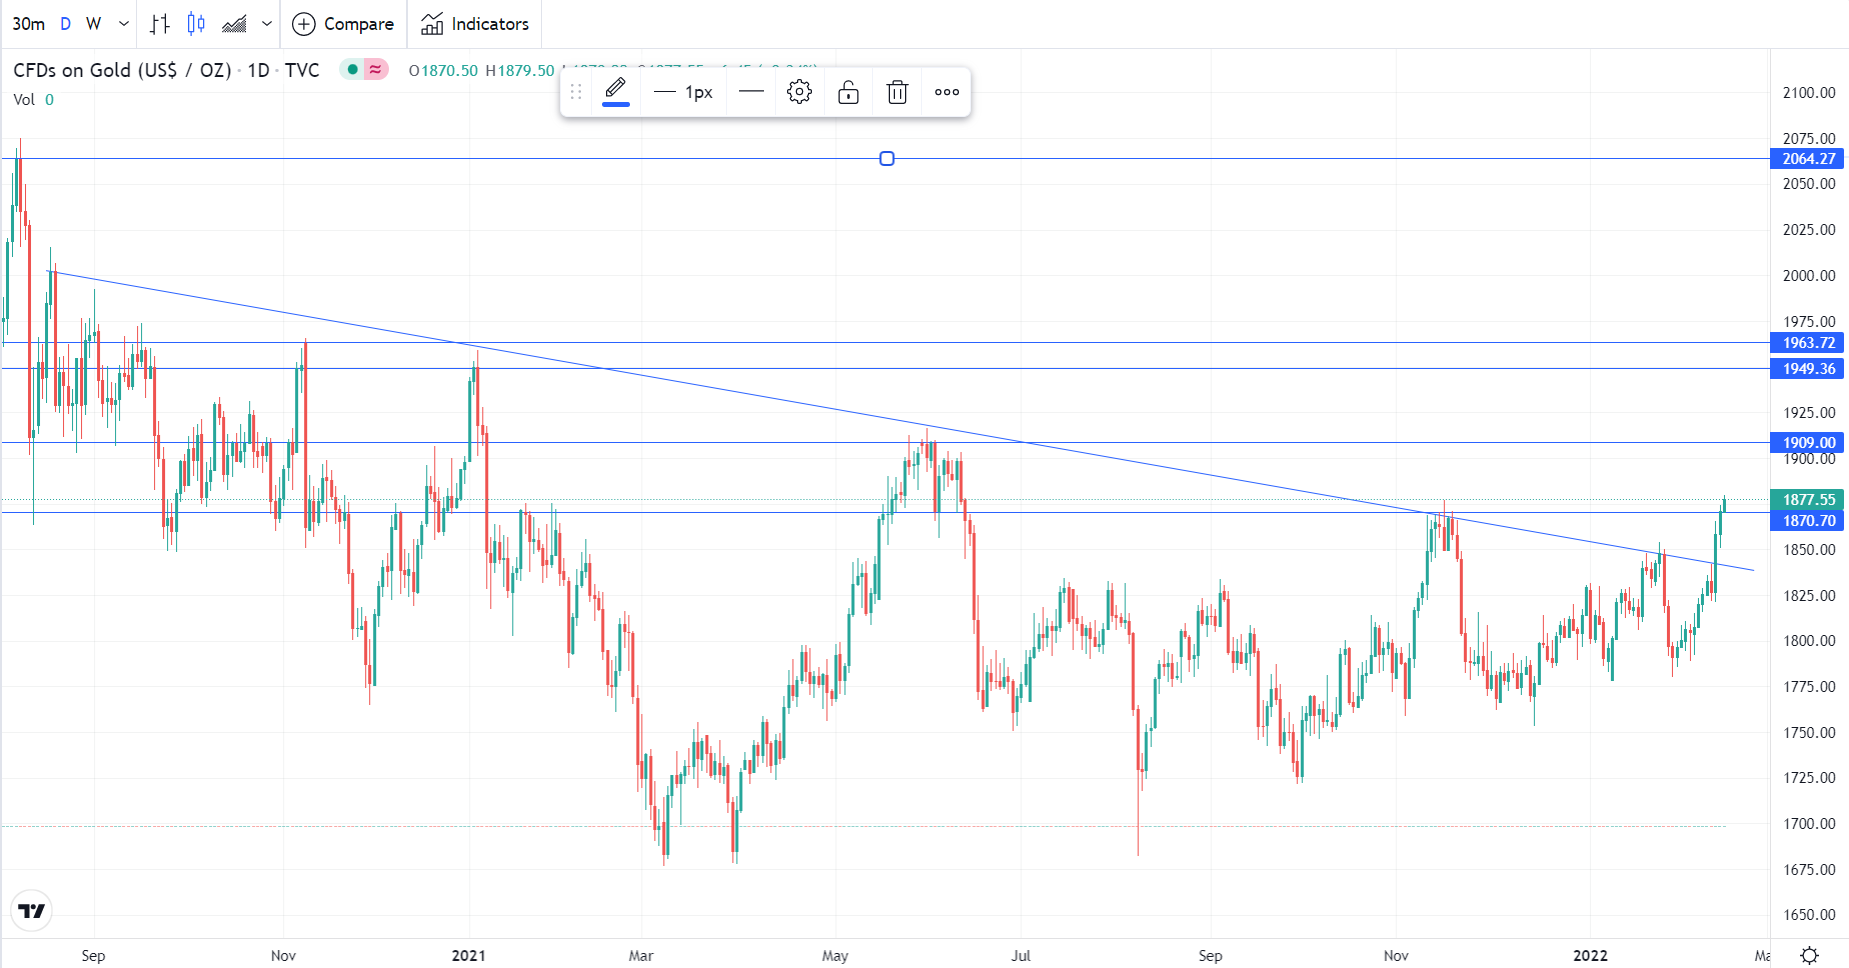Click the 1800.00 price scale value

(x=1809, y=641)
